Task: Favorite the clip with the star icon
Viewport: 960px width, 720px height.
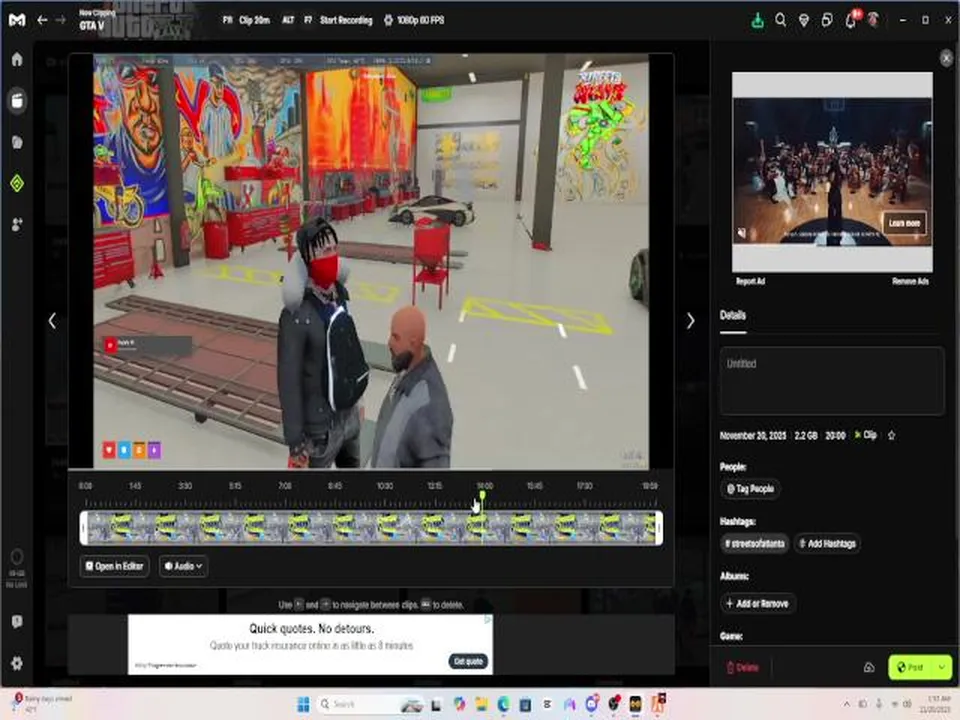Action: pos(891,435)
